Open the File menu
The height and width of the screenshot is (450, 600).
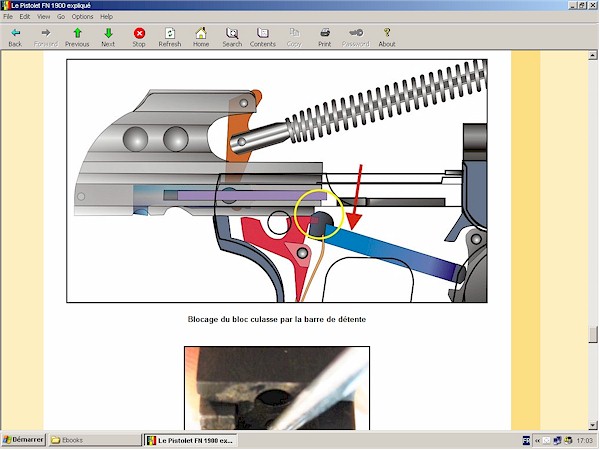(x=8, y=16)
